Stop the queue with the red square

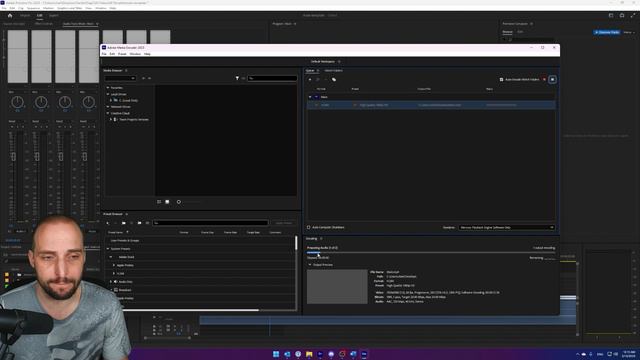(544, 80)
